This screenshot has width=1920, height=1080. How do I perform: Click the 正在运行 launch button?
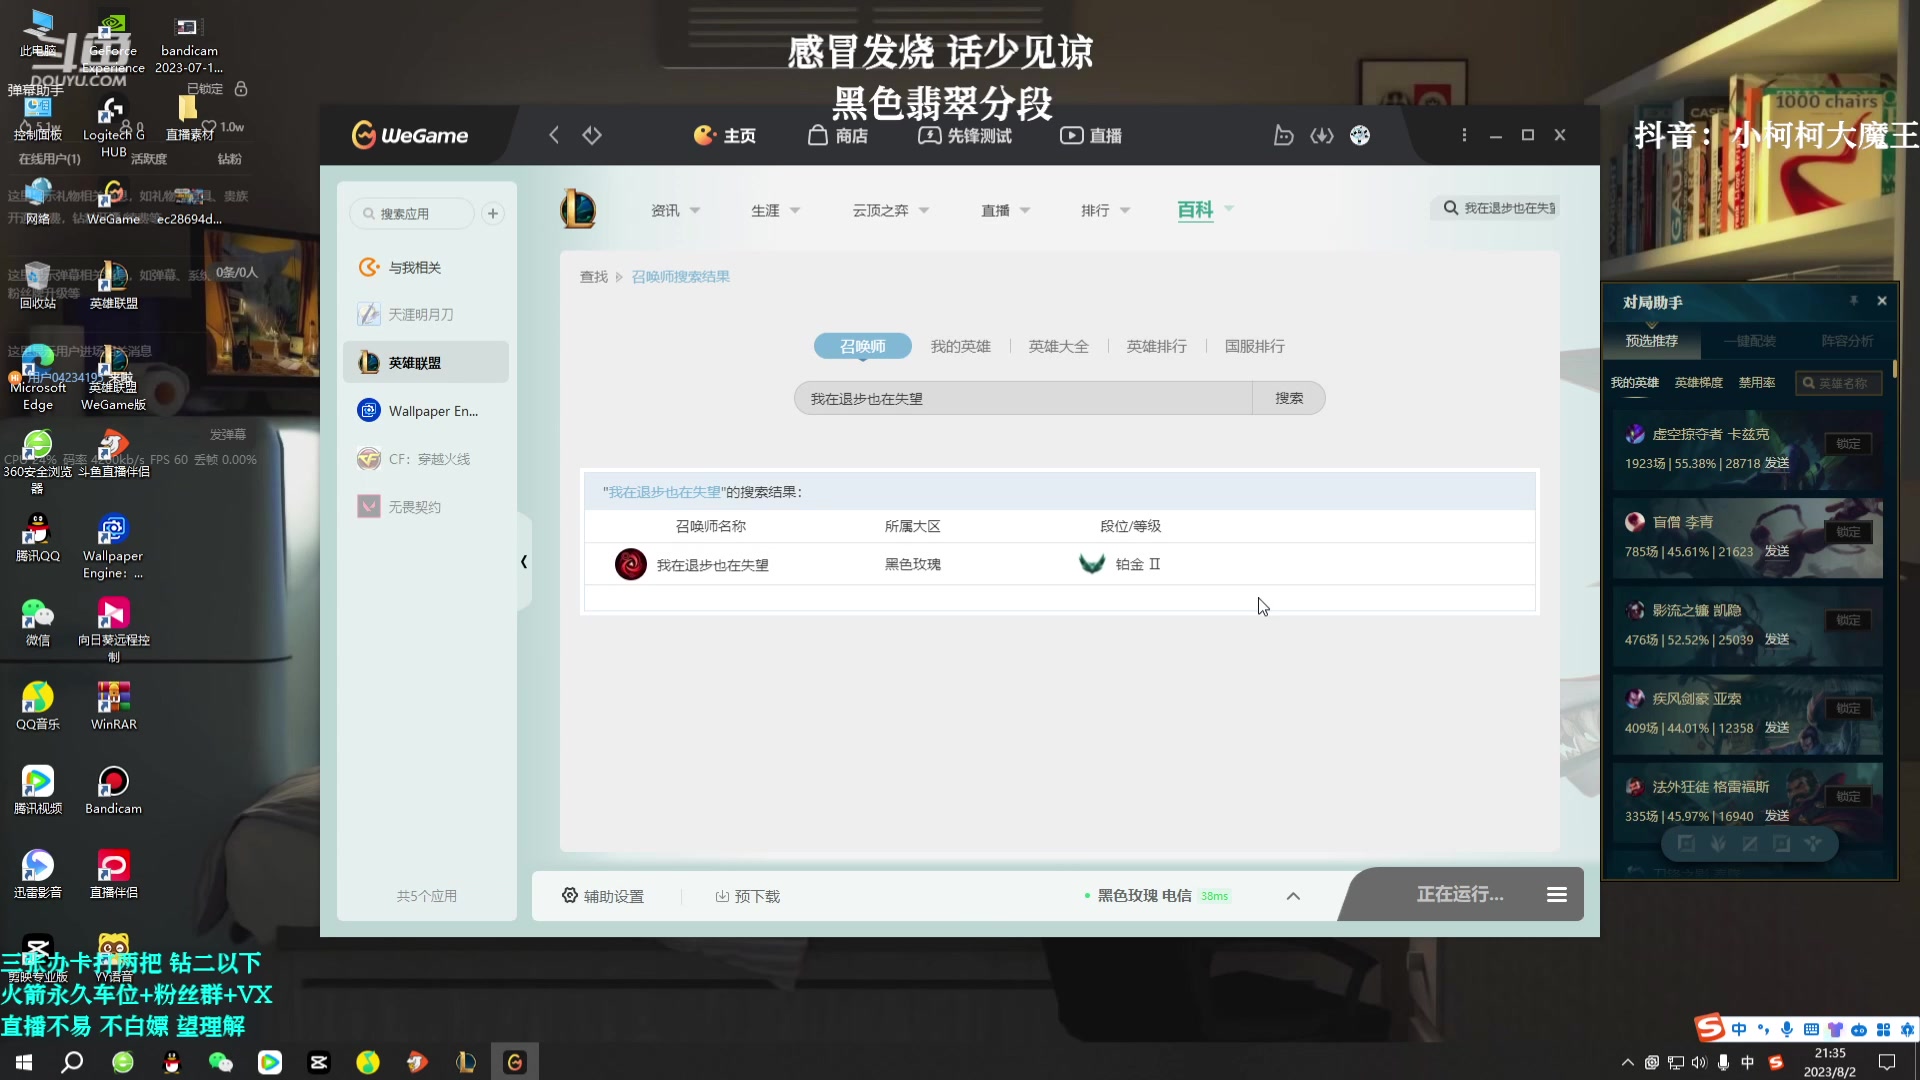[1459, 894]
